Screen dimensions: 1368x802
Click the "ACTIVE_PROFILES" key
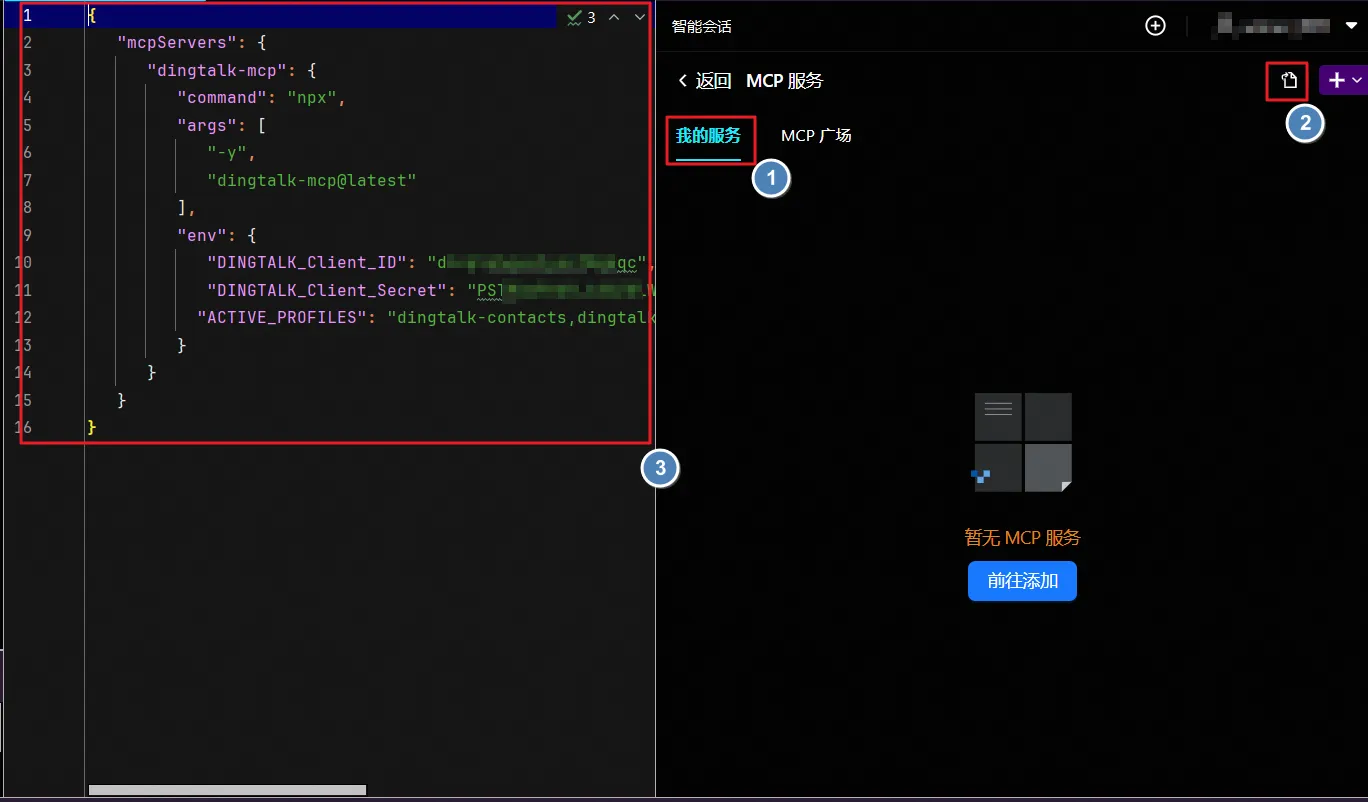[282, 318]
